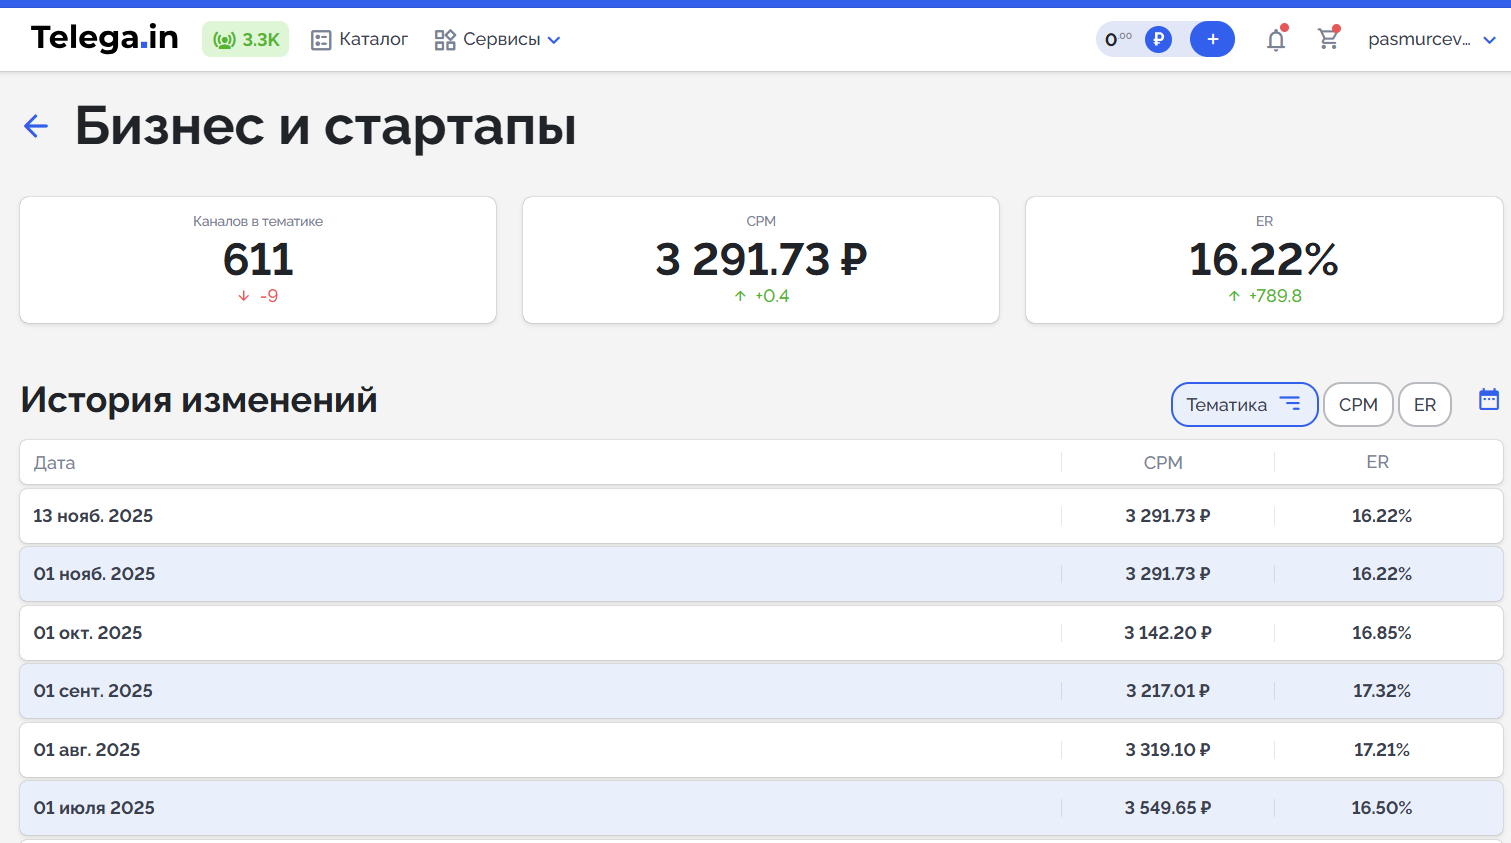1511x843 pixels.
Task: Select the Тематика filter toggle
Action: [1243, 404]
